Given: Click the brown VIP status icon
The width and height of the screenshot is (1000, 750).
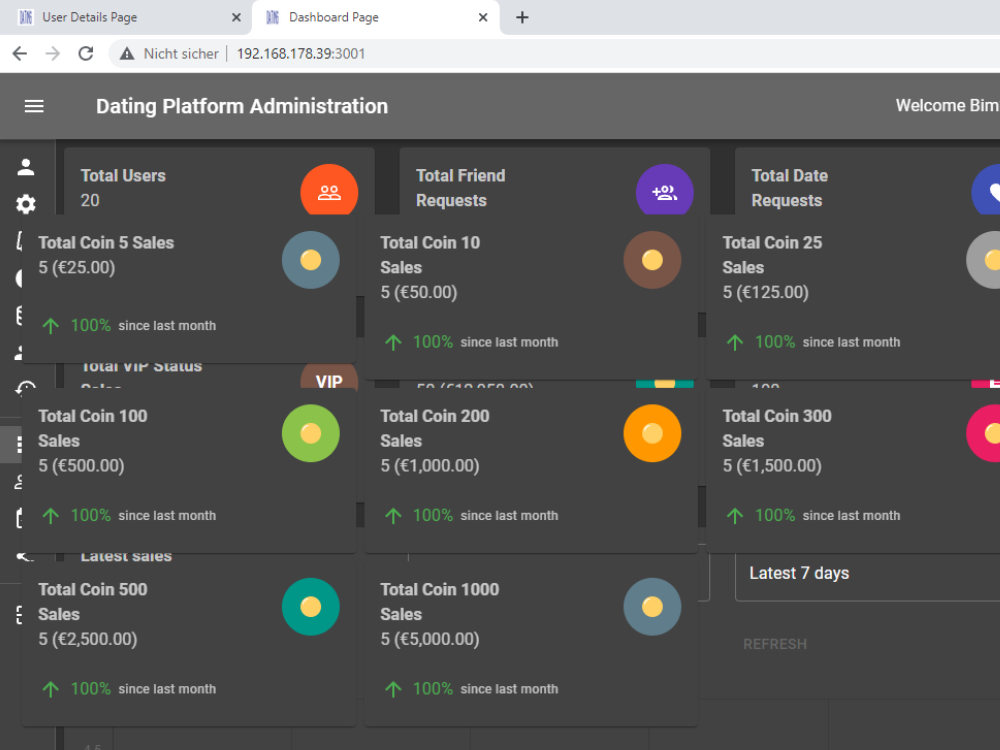Looking at the screenshot, I should click(x=329, y=377).
